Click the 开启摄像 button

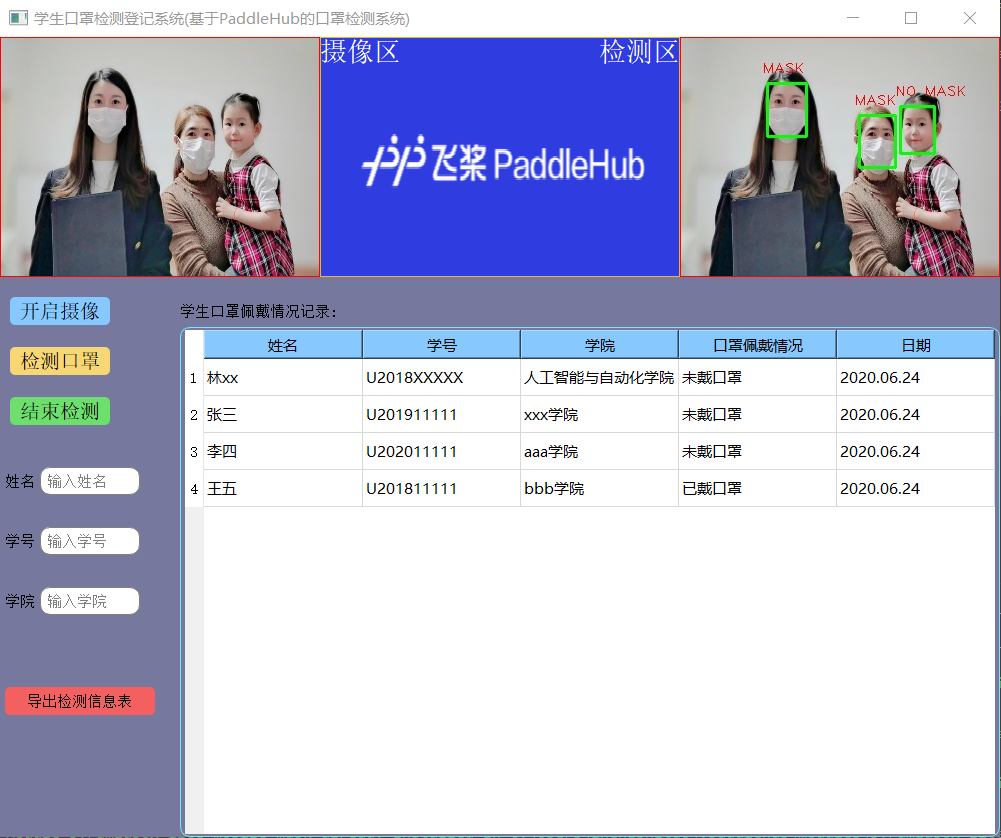(60, 311)
